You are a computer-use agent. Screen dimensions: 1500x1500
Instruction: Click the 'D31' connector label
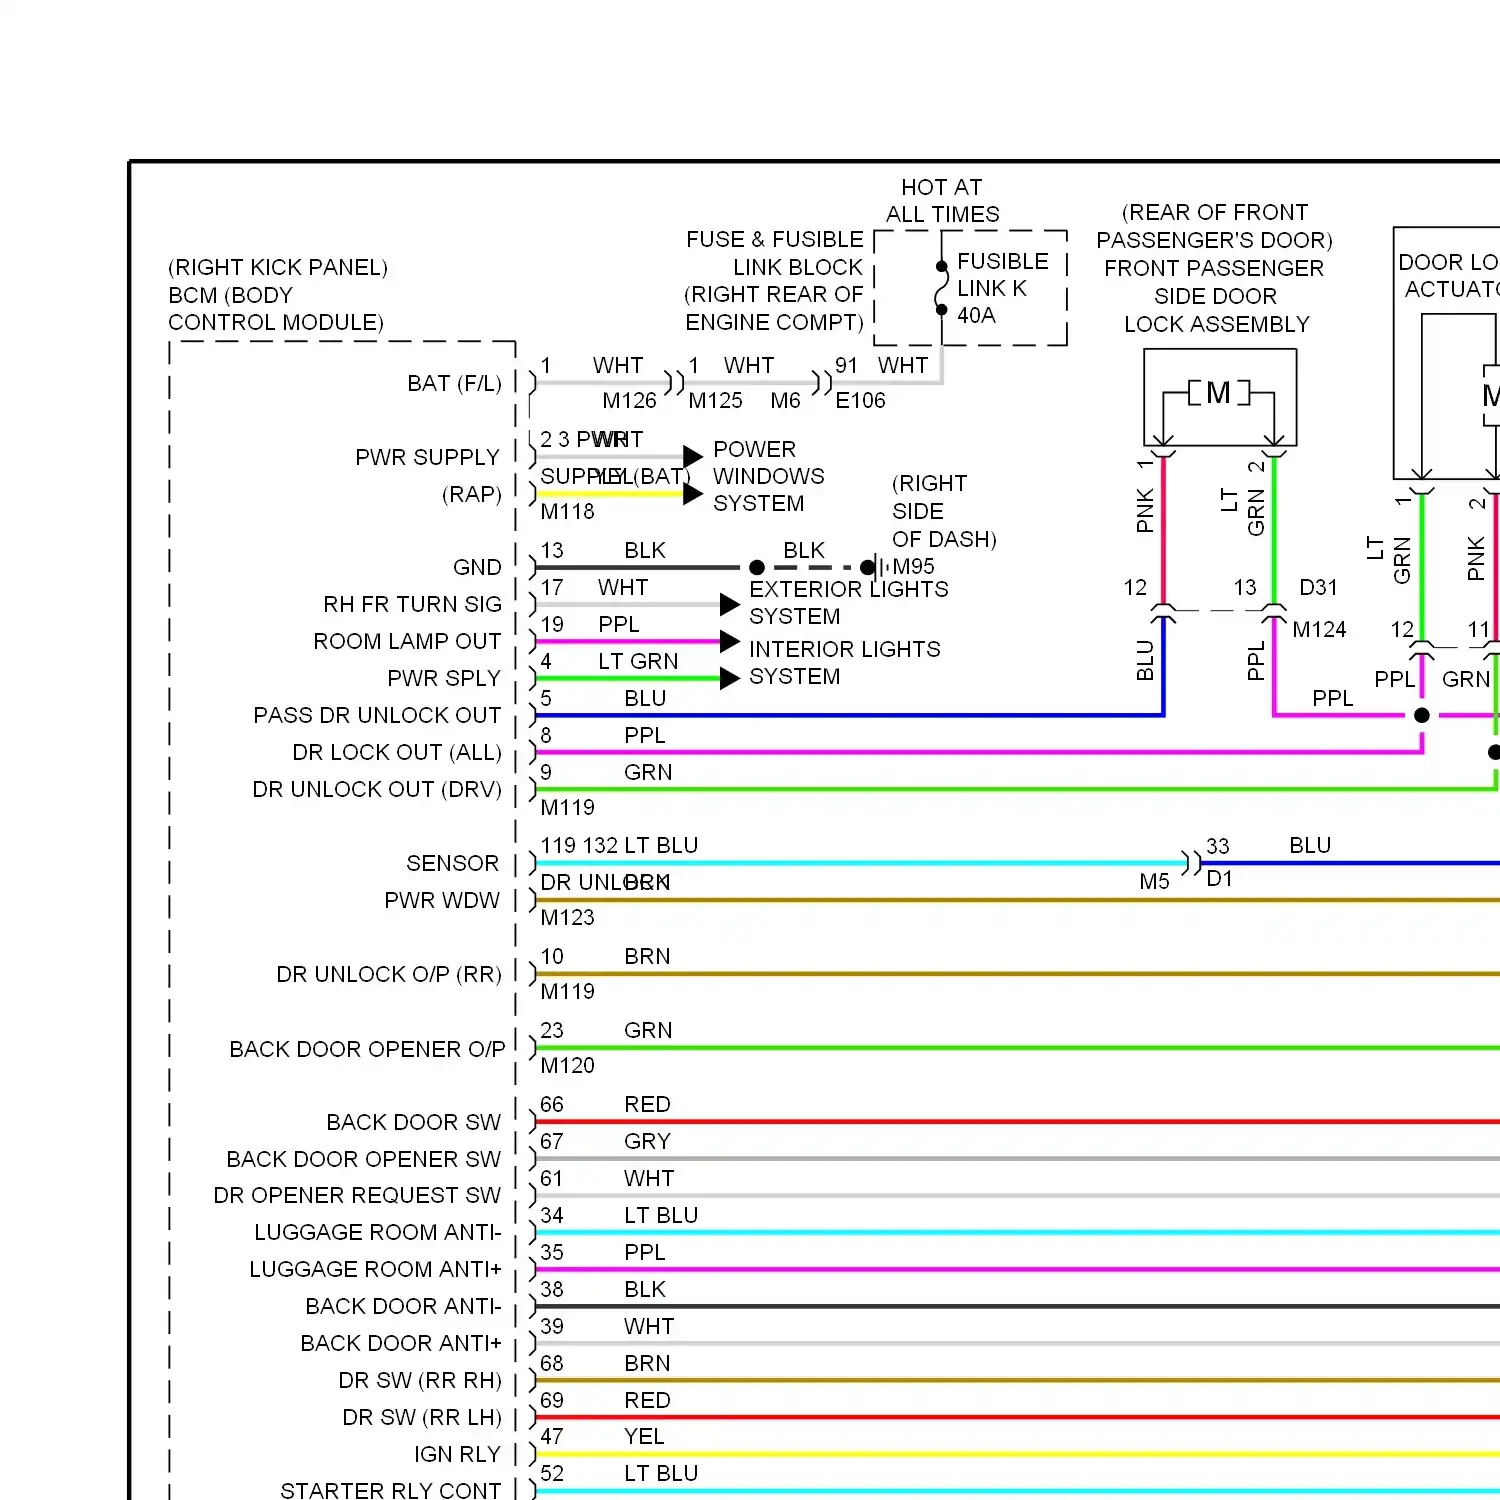click(1318, 587)
